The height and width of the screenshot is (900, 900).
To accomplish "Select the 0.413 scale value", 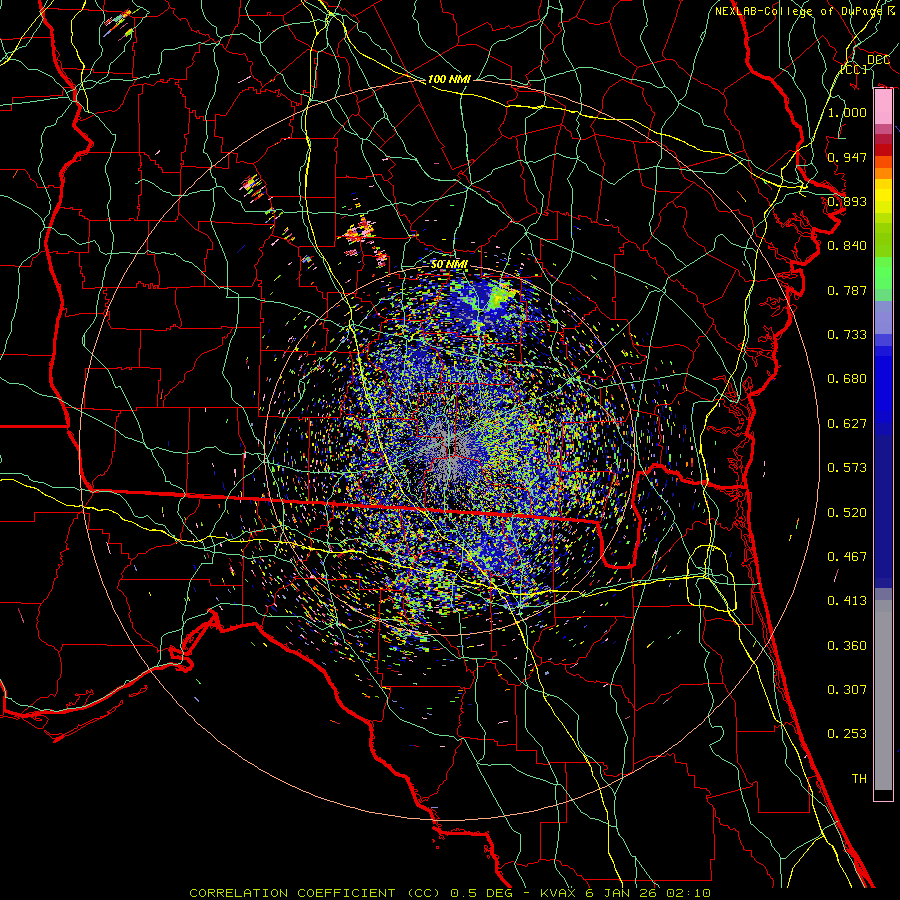I will coord(847,601).
